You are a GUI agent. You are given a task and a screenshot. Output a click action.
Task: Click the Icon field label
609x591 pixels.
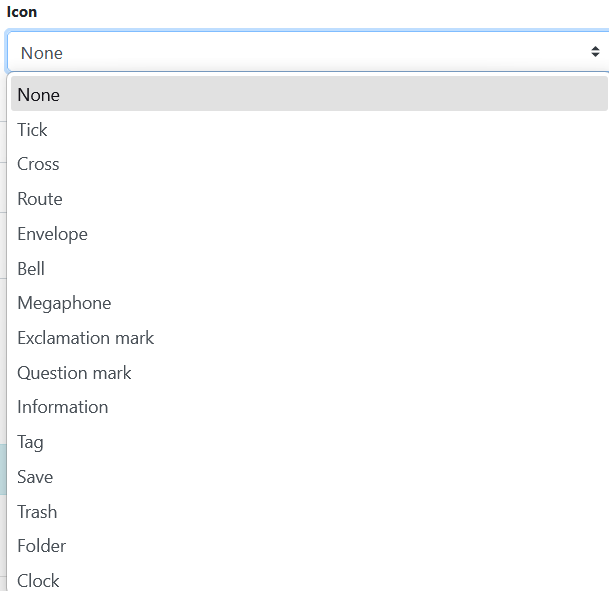coord(22,12)
